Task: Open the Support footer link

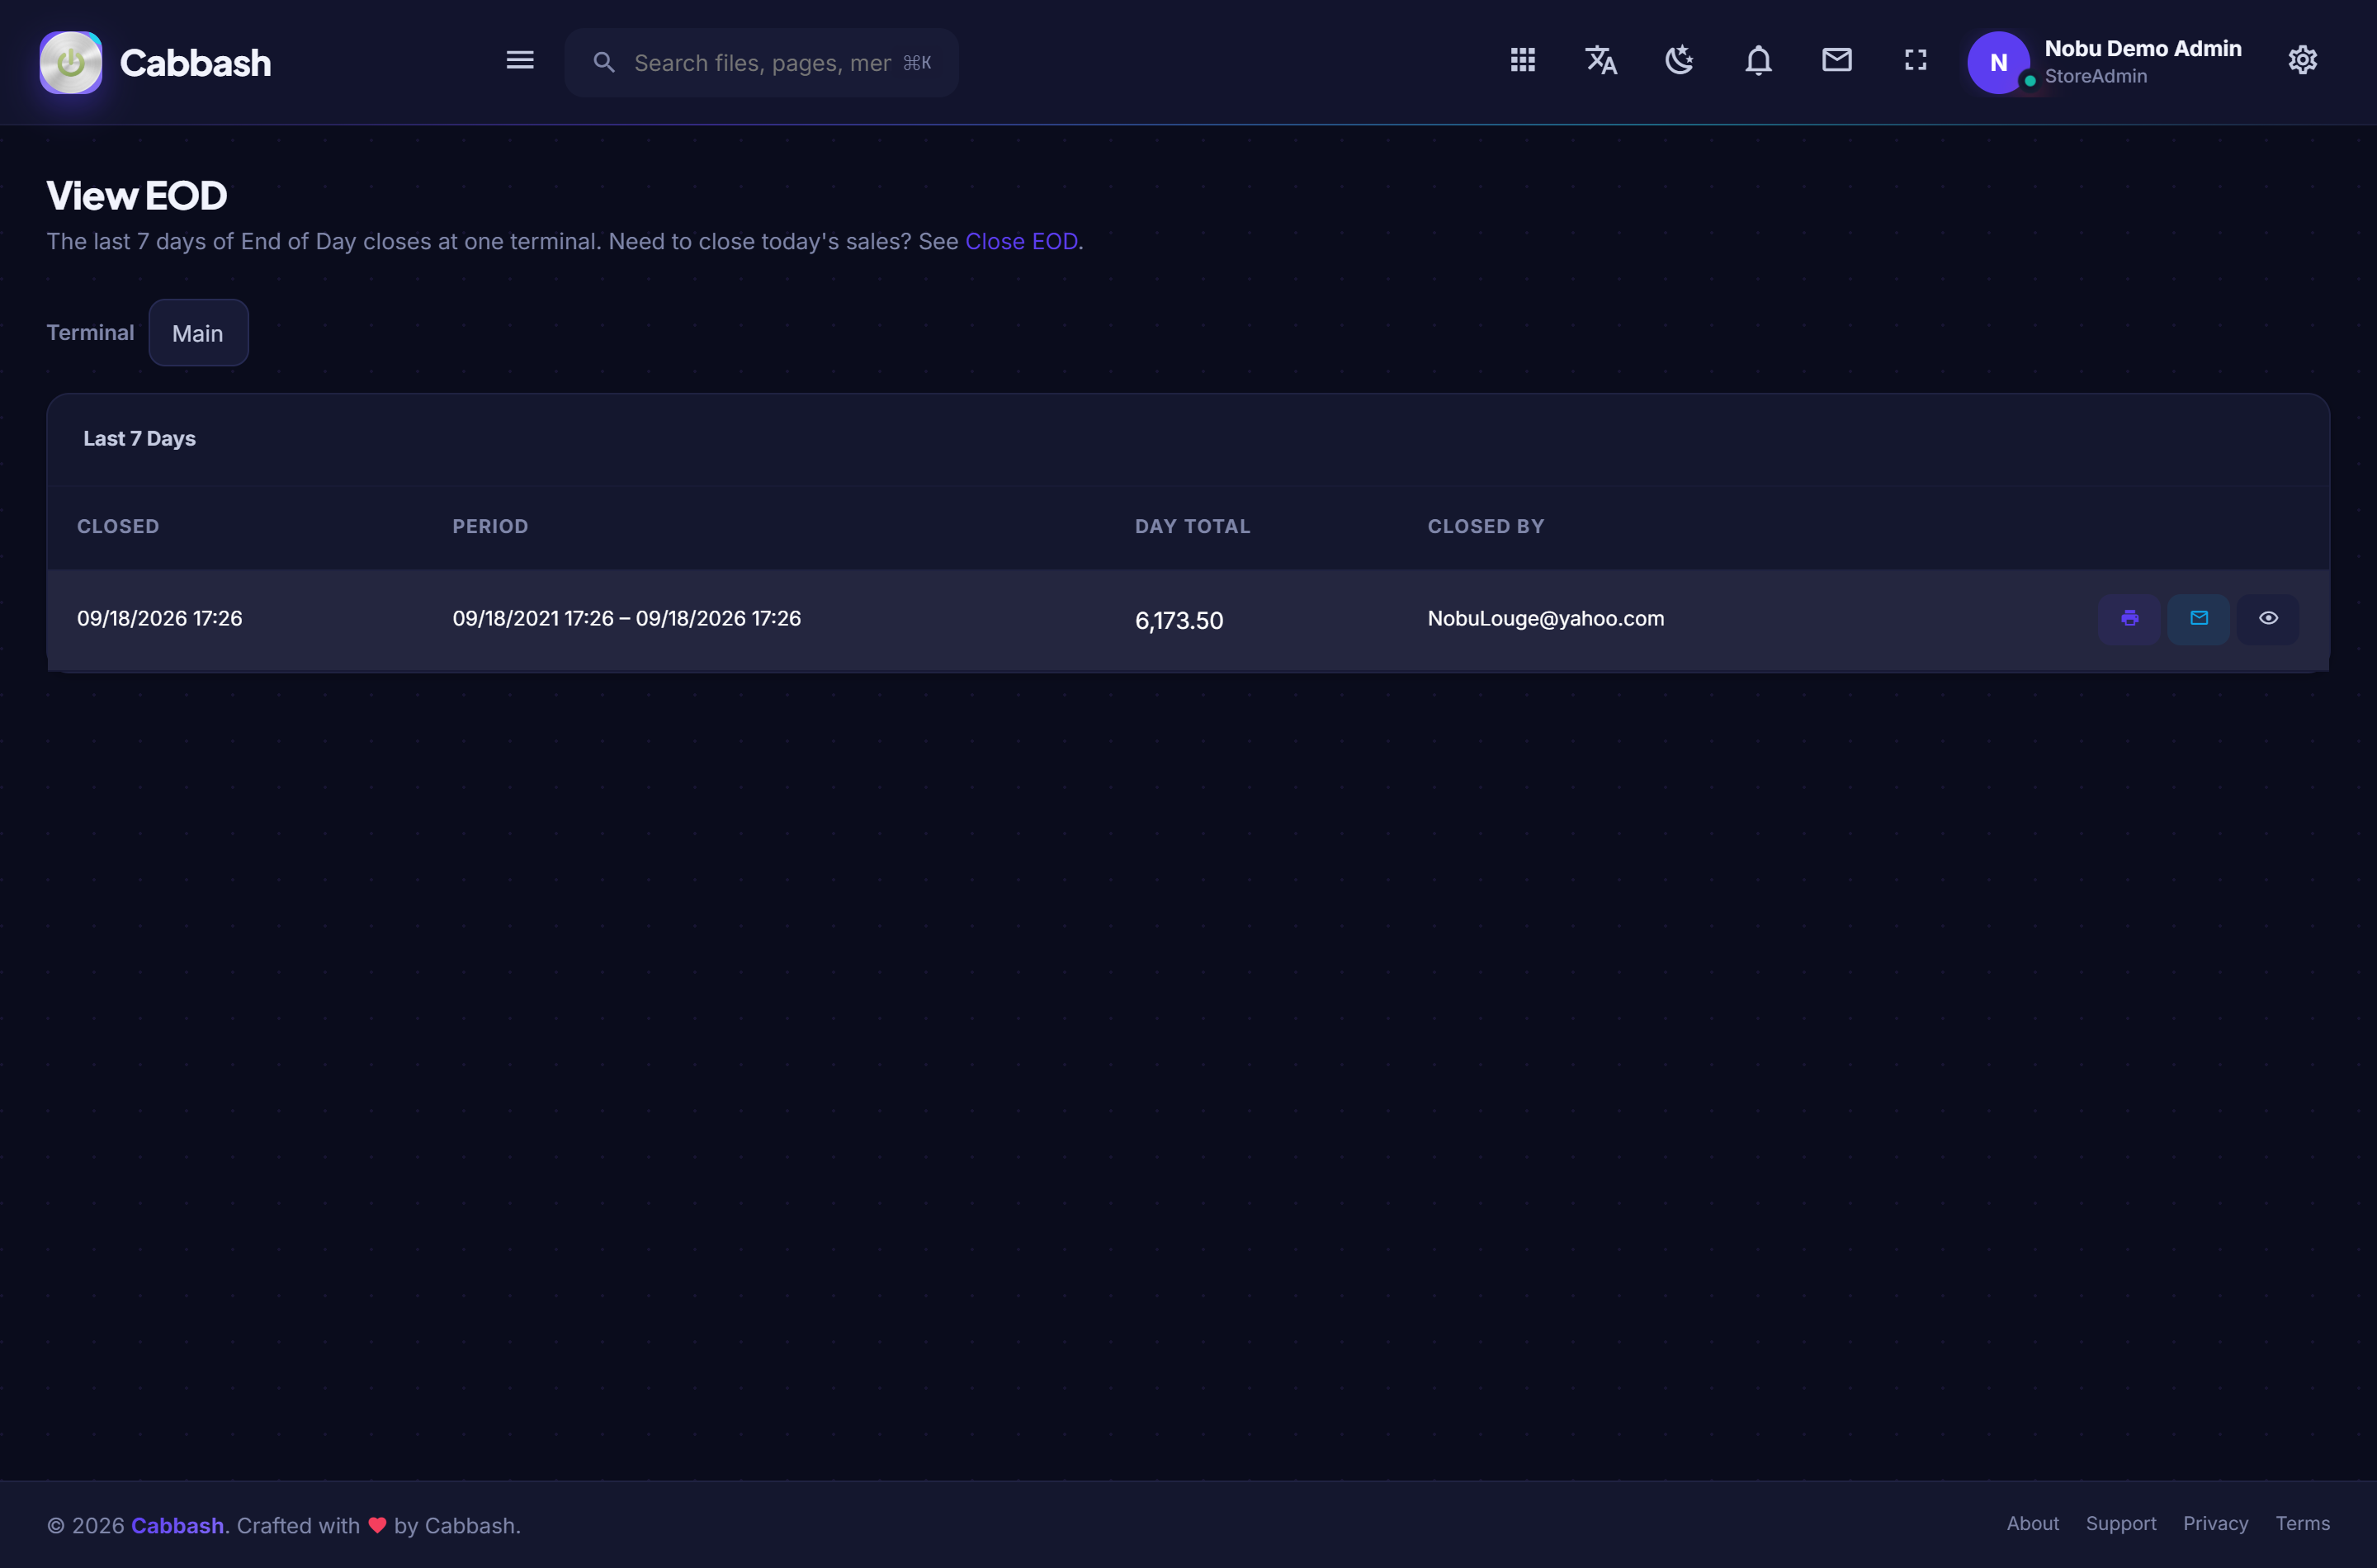Action: click(2120, 1524)
